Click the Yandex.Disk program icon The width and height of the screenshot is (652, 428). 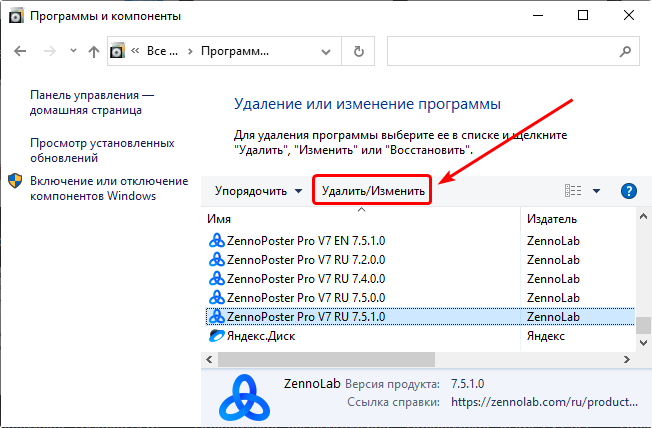216,336
